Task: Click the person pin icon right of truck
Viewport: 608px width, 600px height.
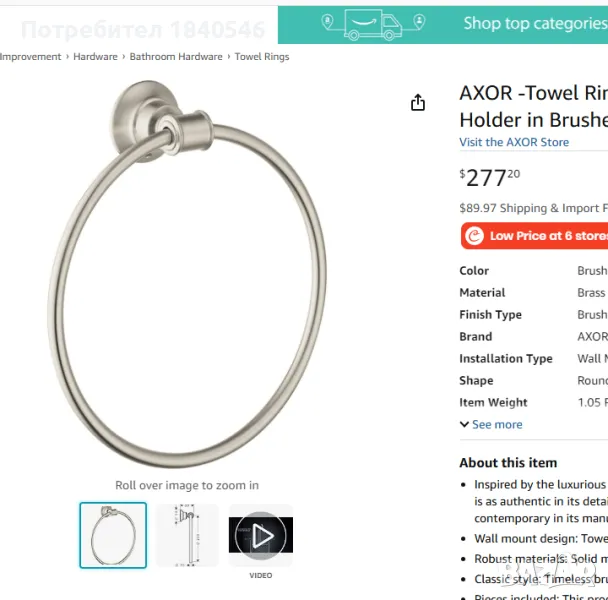Action: [x=419, y=22]
